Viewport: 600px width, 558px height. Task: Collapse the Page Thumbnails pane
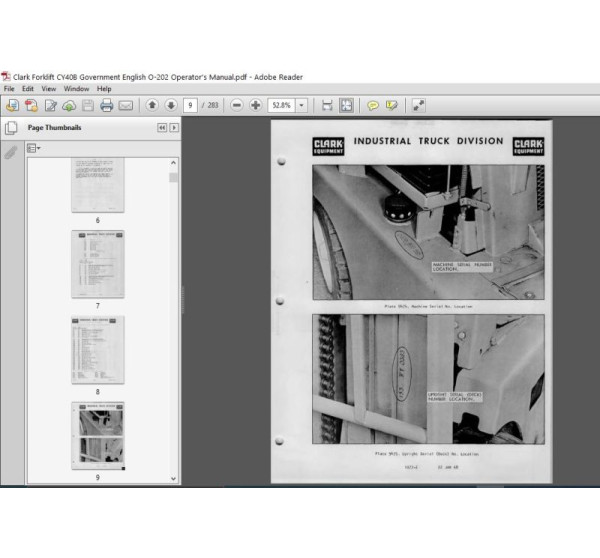(x=161, y=128)
